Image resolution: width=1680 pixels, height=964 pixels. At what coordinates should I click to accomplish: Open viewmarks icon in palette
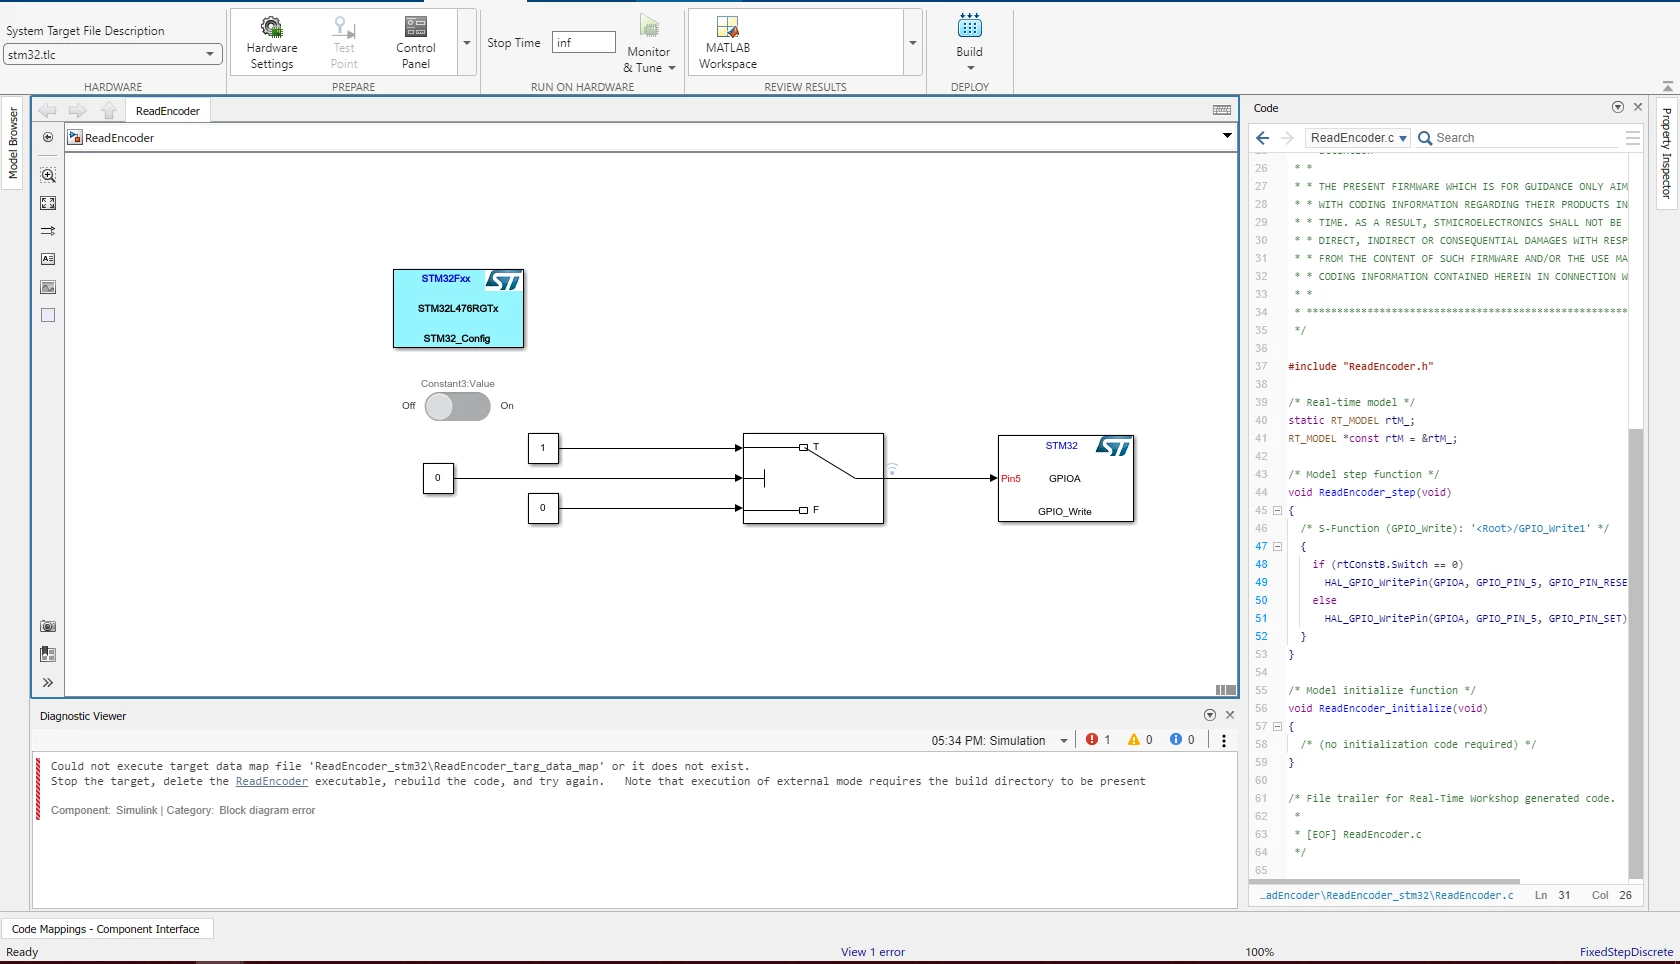48,655
